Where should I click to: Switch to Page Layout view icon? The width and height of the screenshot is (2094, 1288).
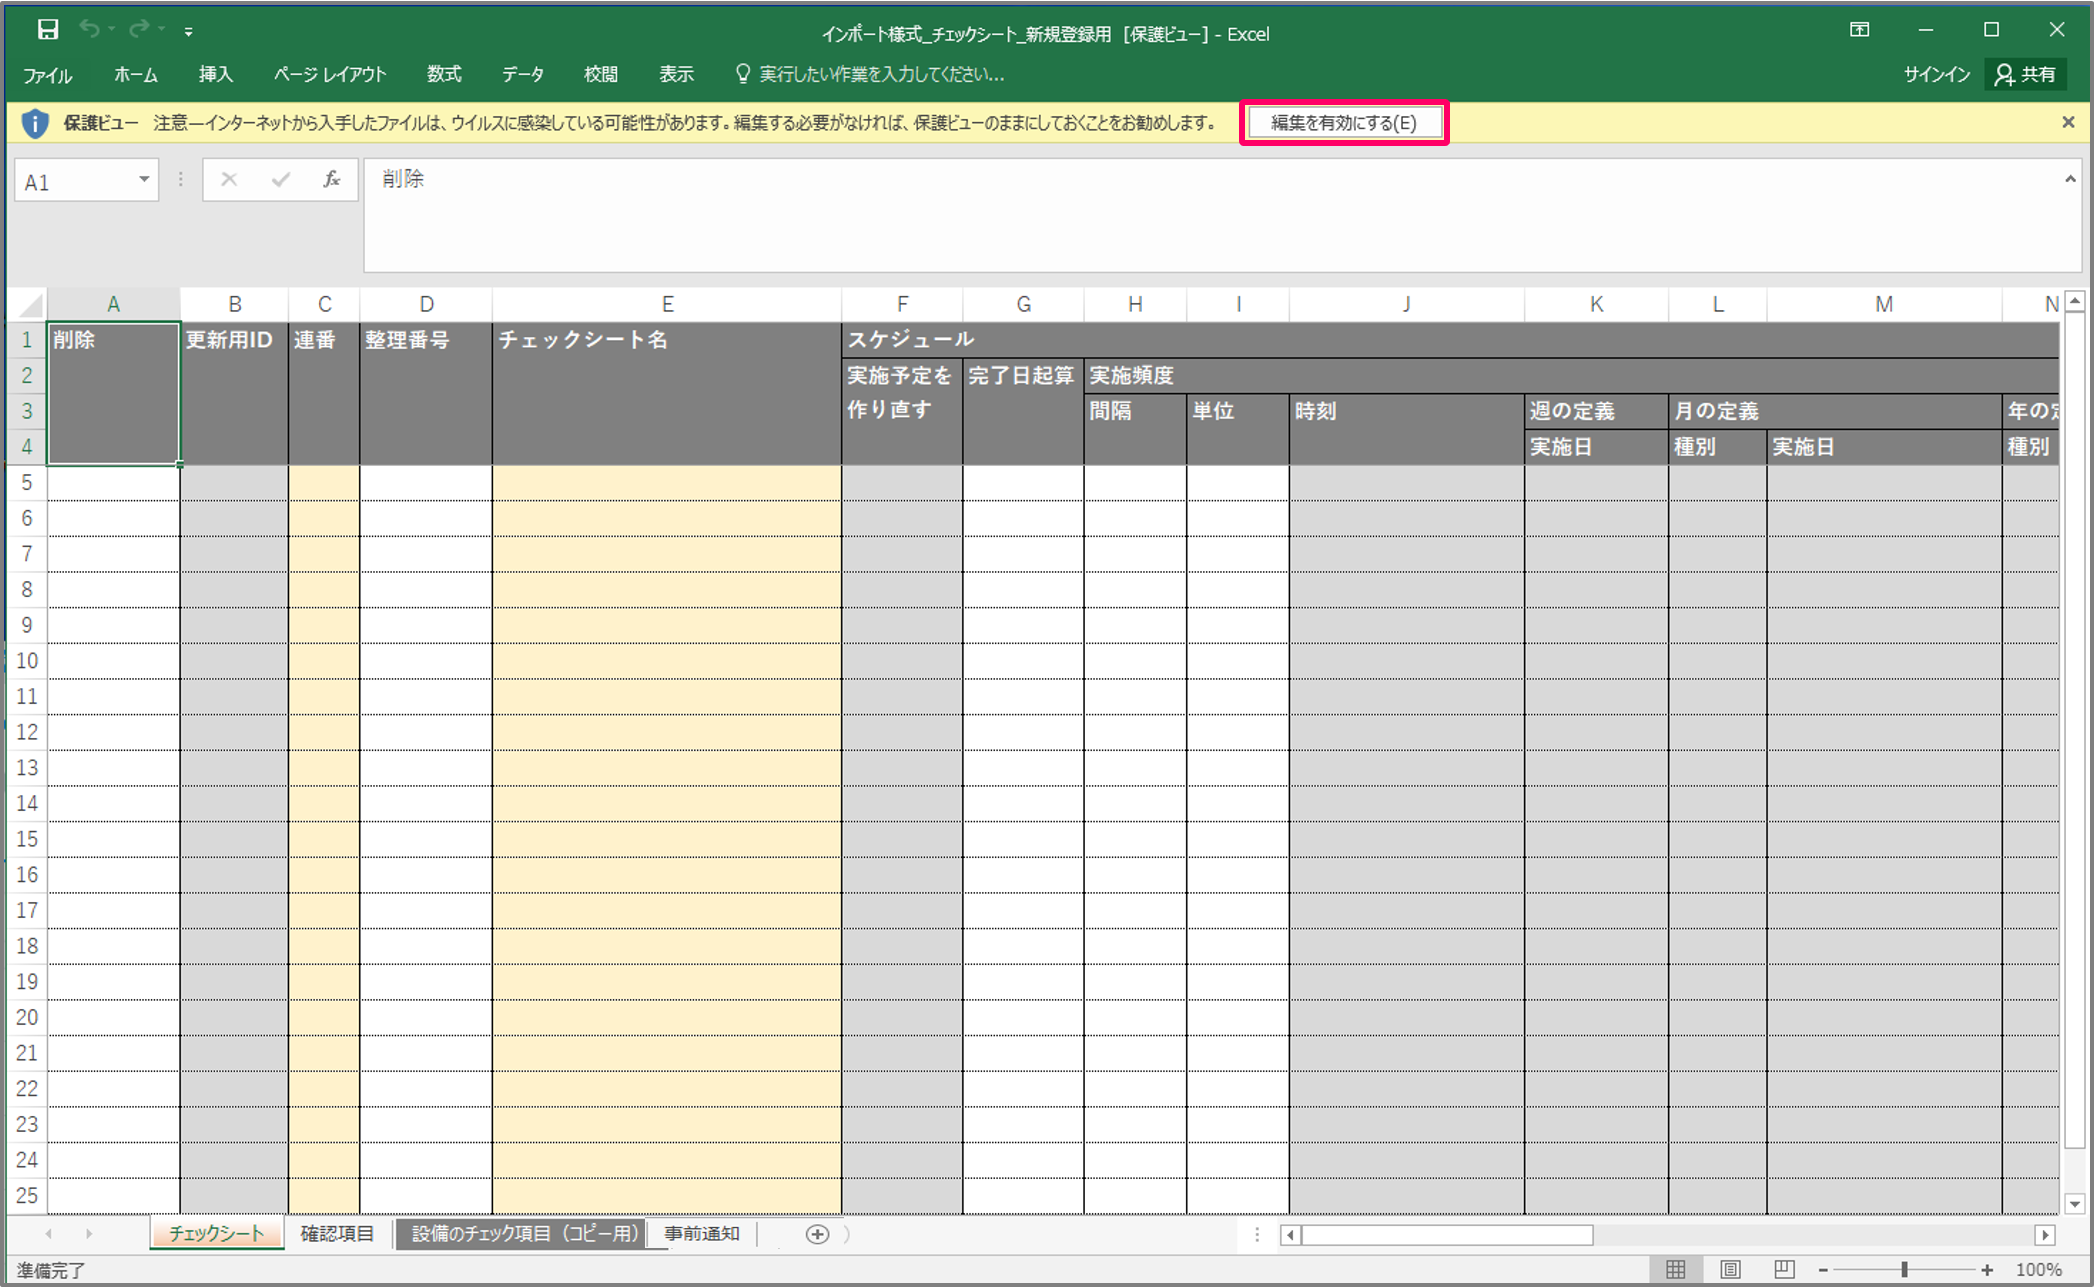pyautogui.click(x=1730, y=1269)
